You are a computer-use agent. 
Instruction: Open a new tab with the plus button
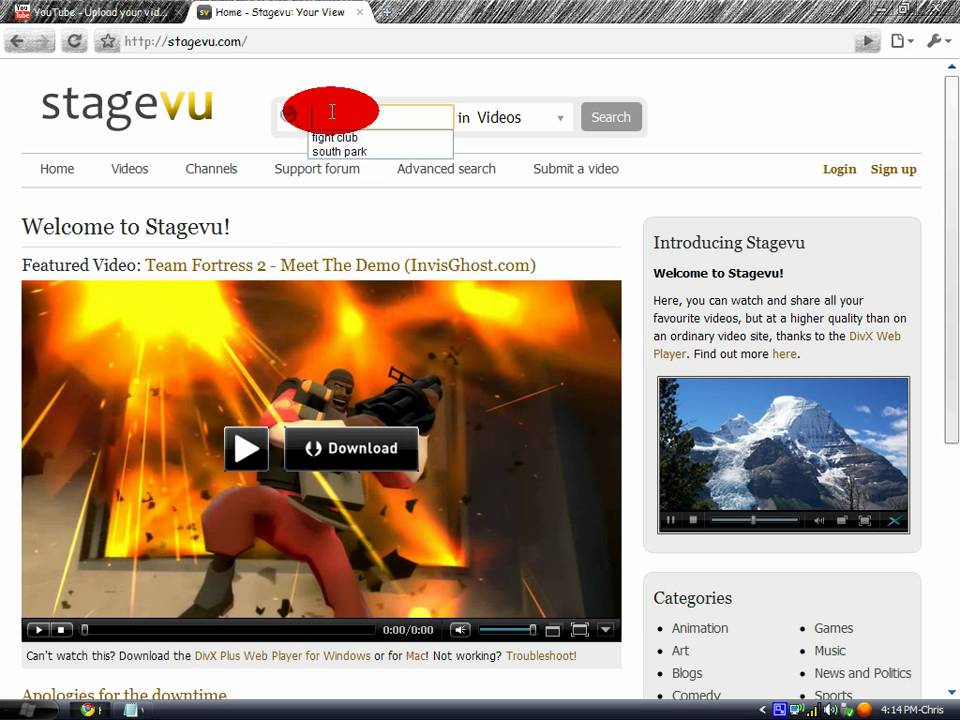point(386,12)
